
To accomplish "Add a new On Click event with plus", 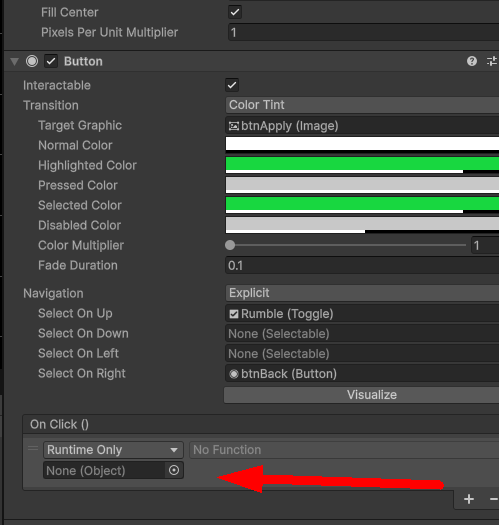I will point(469,499).
